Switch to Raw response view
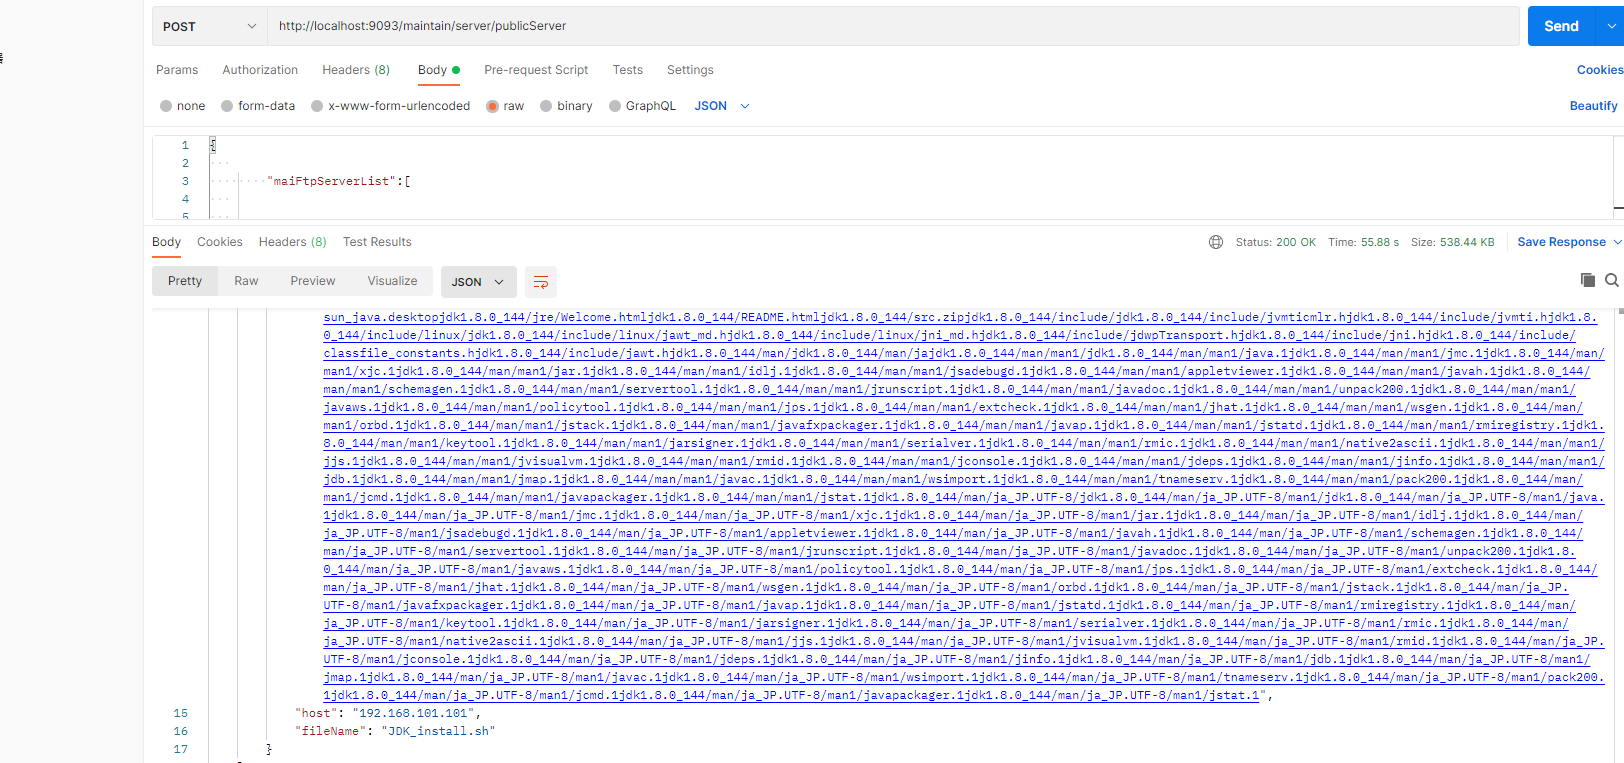 point(246,281)
